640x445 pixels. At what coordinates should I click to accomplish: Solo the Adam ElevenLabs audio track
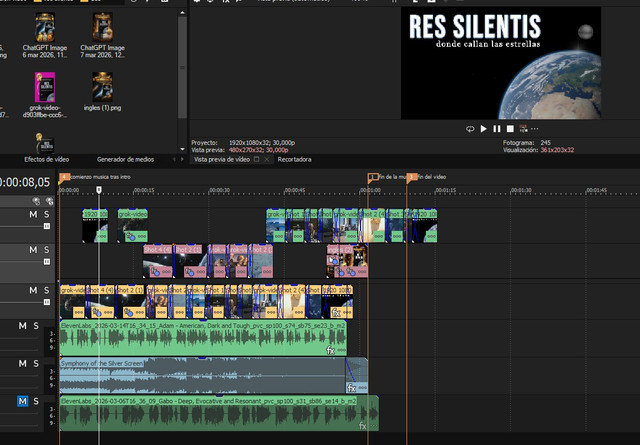tap(36, 326)
